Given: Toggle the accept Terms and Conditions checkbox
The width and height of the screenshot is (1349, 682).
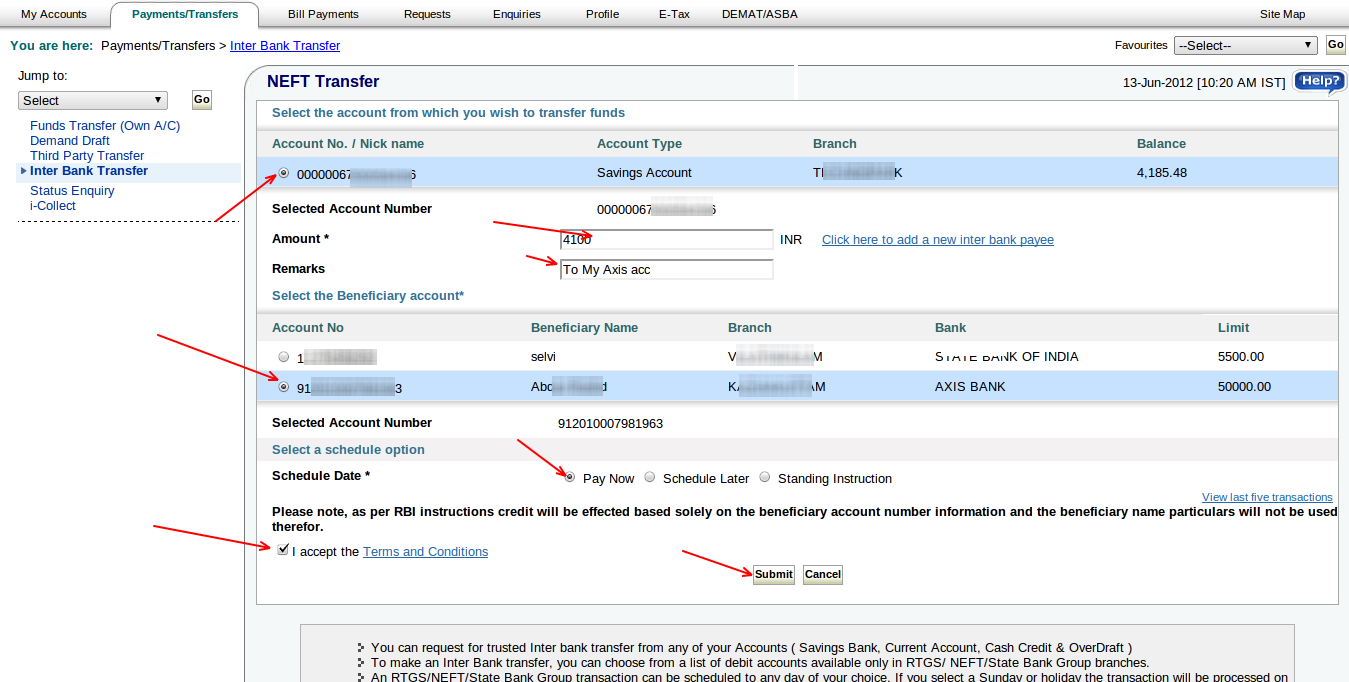Looking at the screenshot, I should 284,549.
